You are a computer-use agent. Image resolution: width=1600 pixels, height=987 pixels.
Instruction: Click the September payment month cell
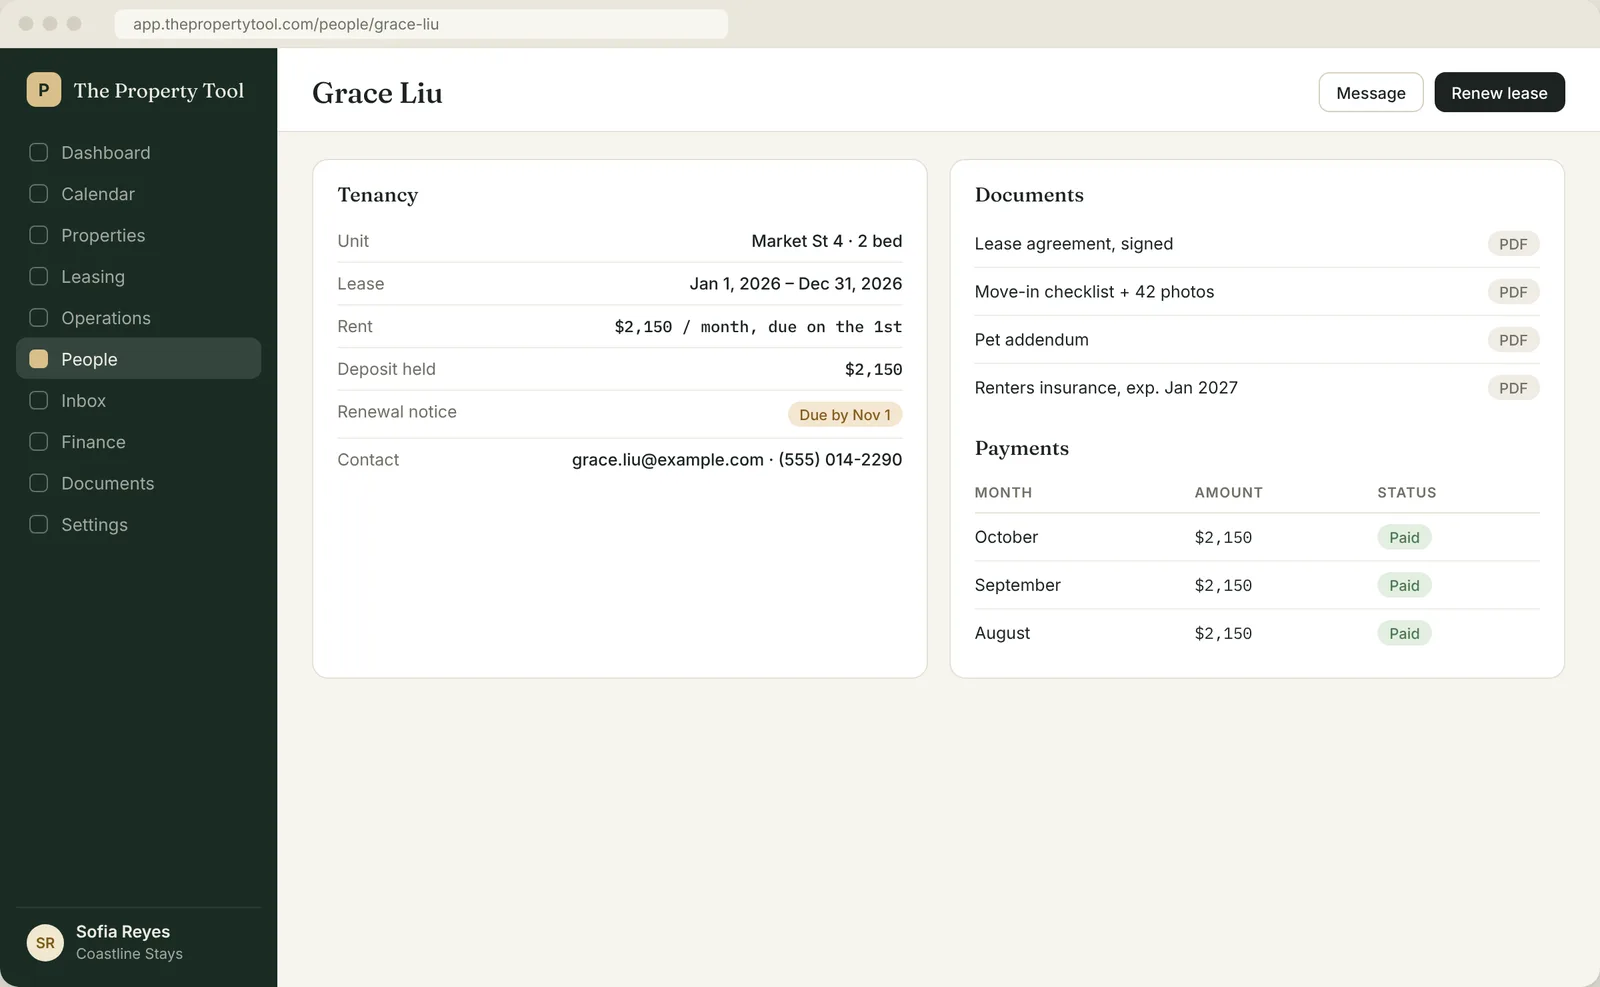[1017, 585]
